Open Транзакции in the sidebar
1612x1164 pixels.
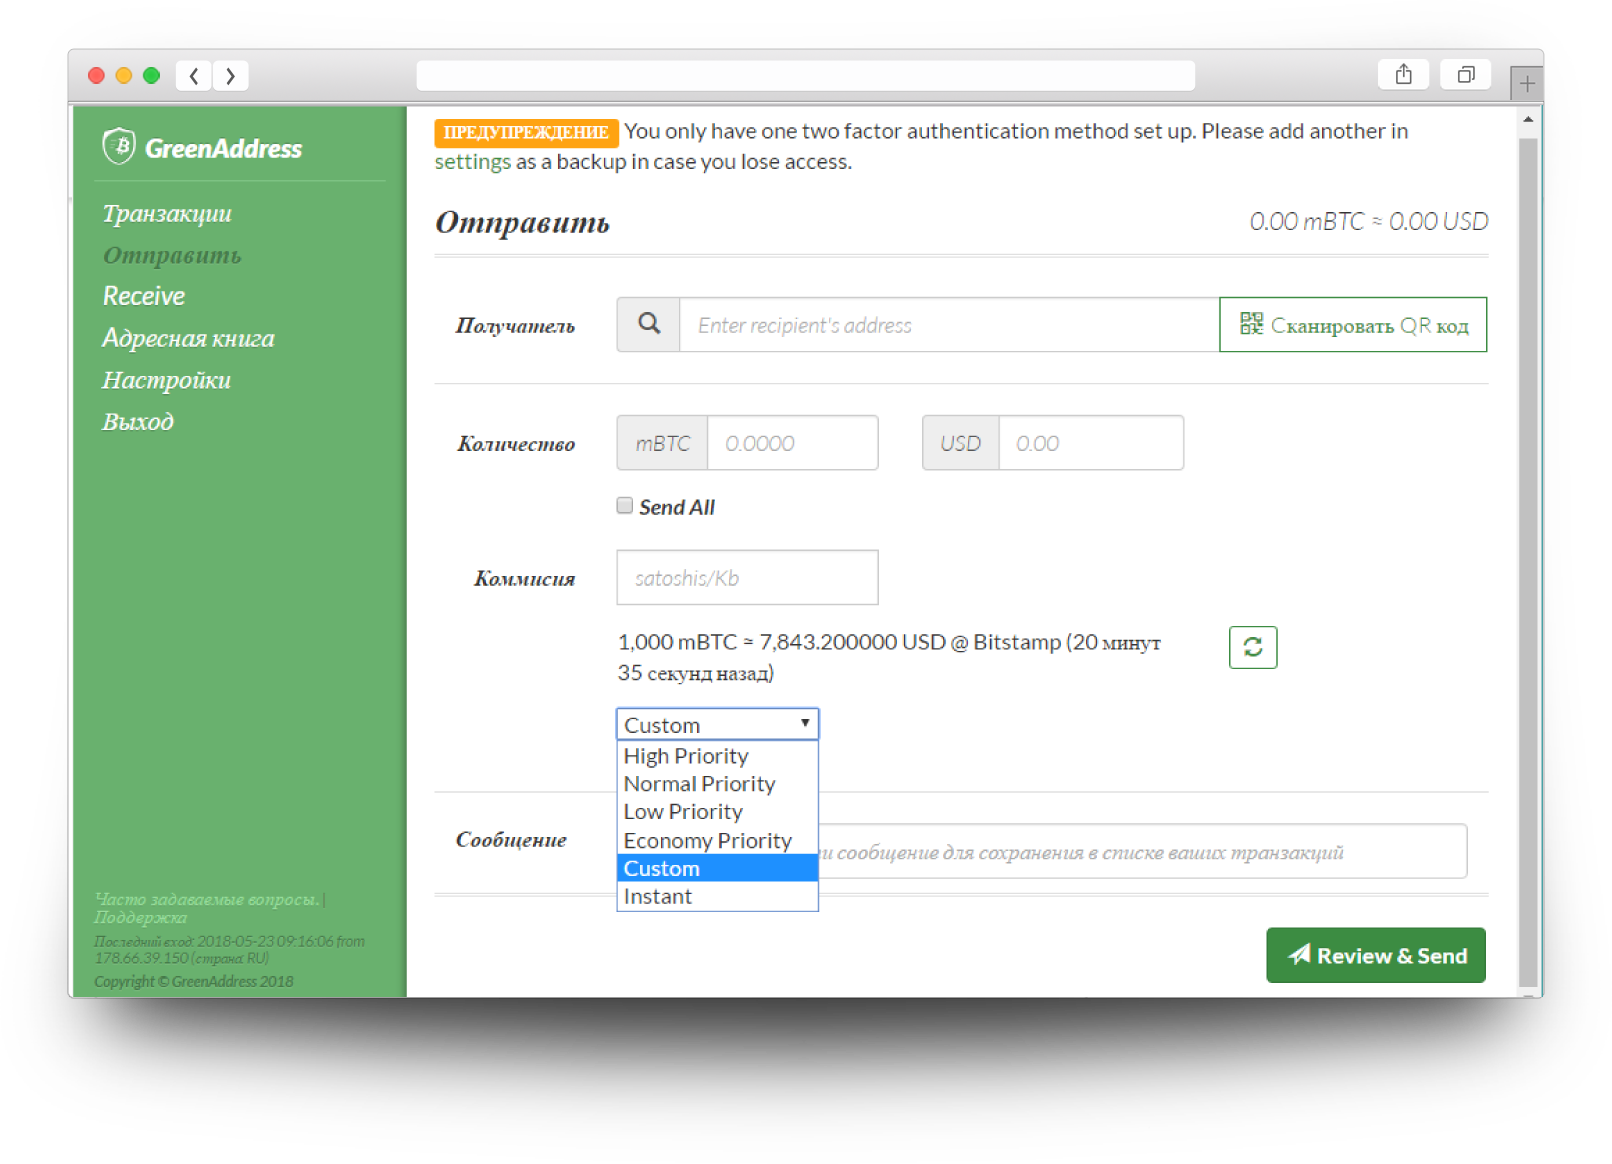coord(167,213)
